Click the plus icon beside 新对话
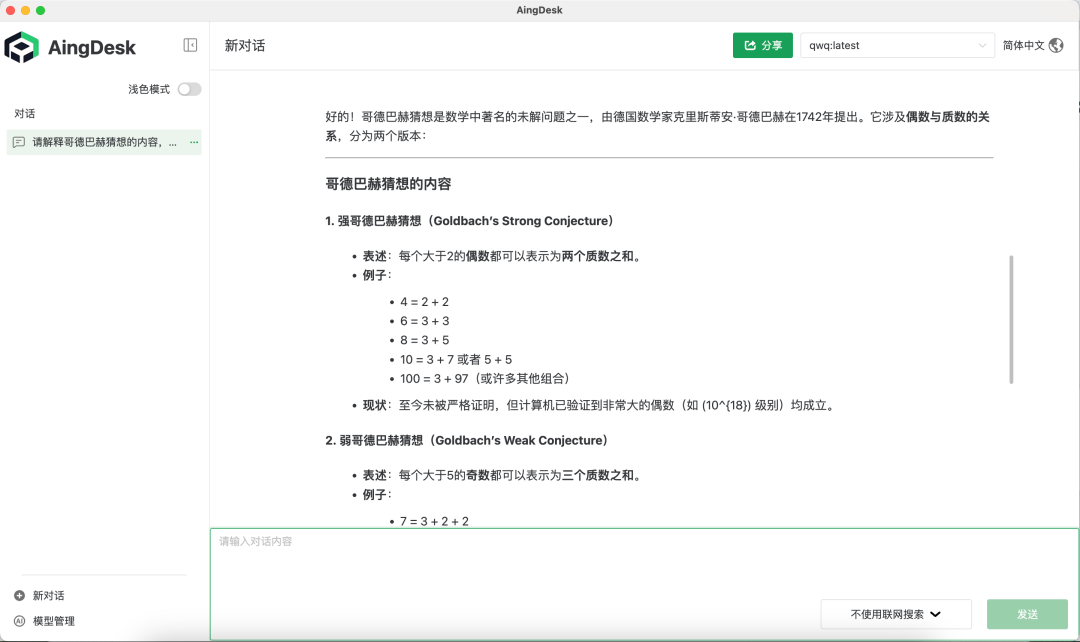The height and width of the screenshot is (642, 1080). (x=19, y=595)
